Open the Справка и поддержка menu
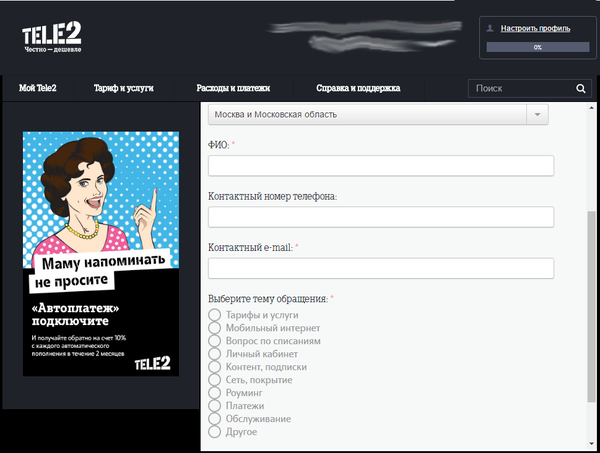Image resolution: width=600 pixels, height=453 pixels. point(358,88)
